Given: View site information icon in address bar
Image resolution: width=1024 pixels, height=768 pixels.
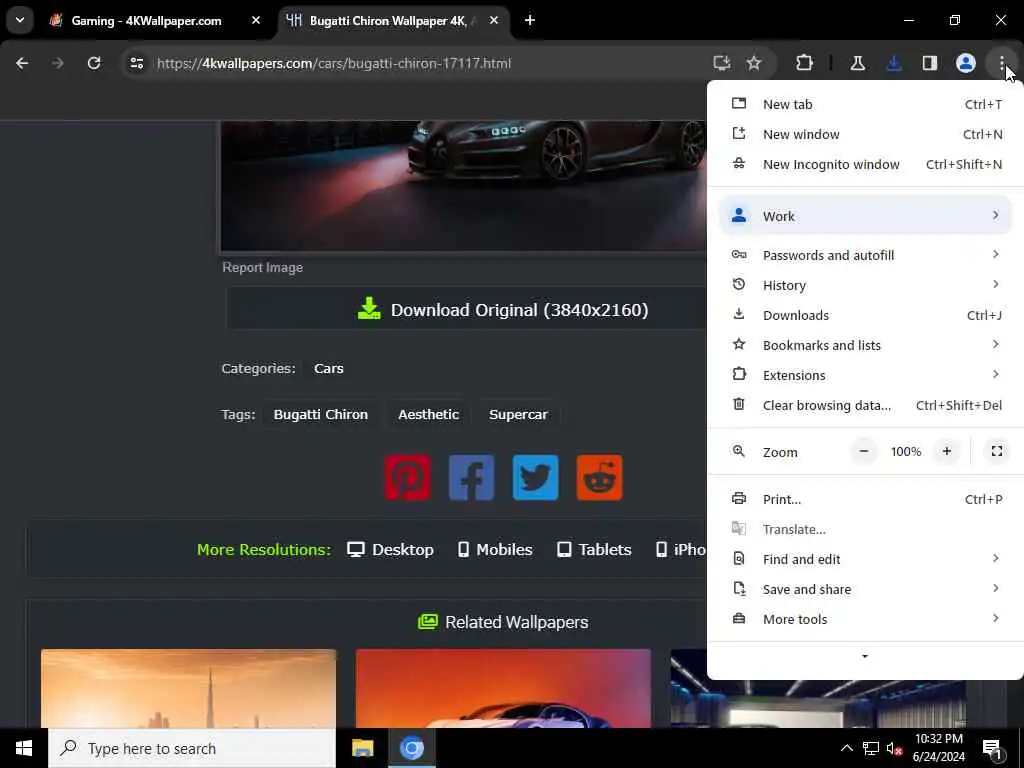Looking at the screenshot, I should pyautogui.click(x=136, y=63).
